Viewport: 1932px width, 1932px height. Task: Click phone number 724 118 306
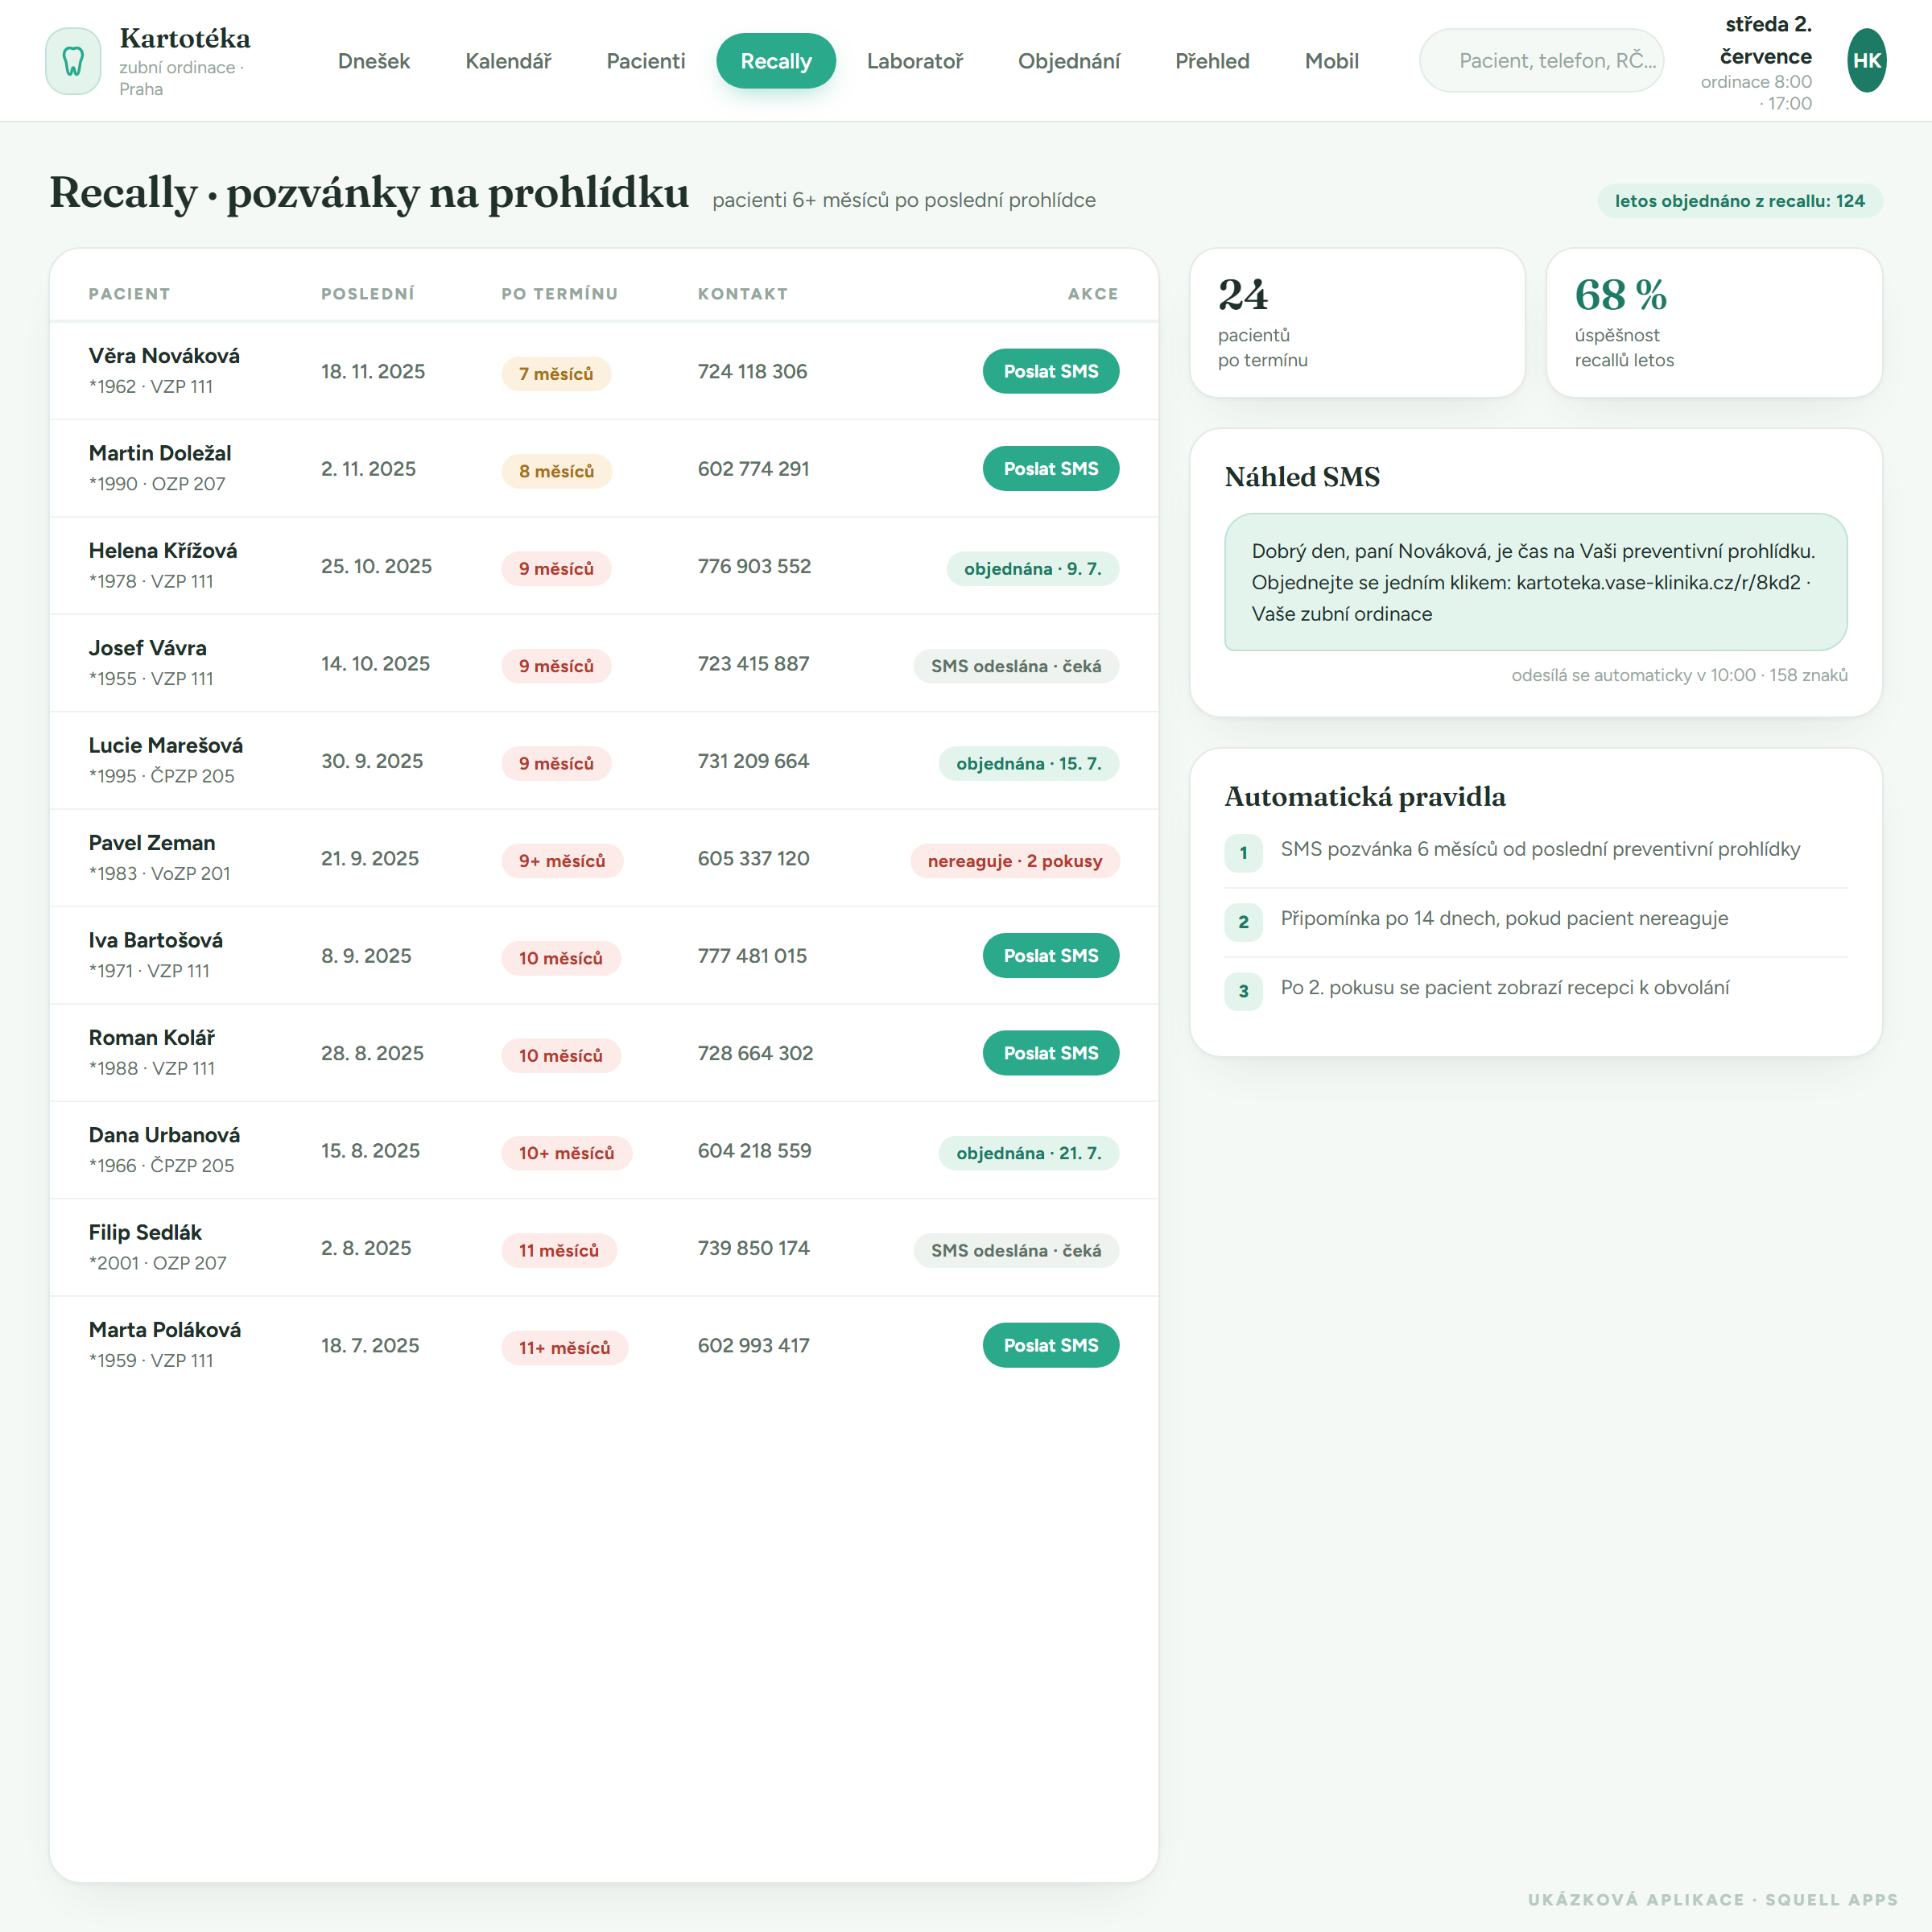point(752,371)
